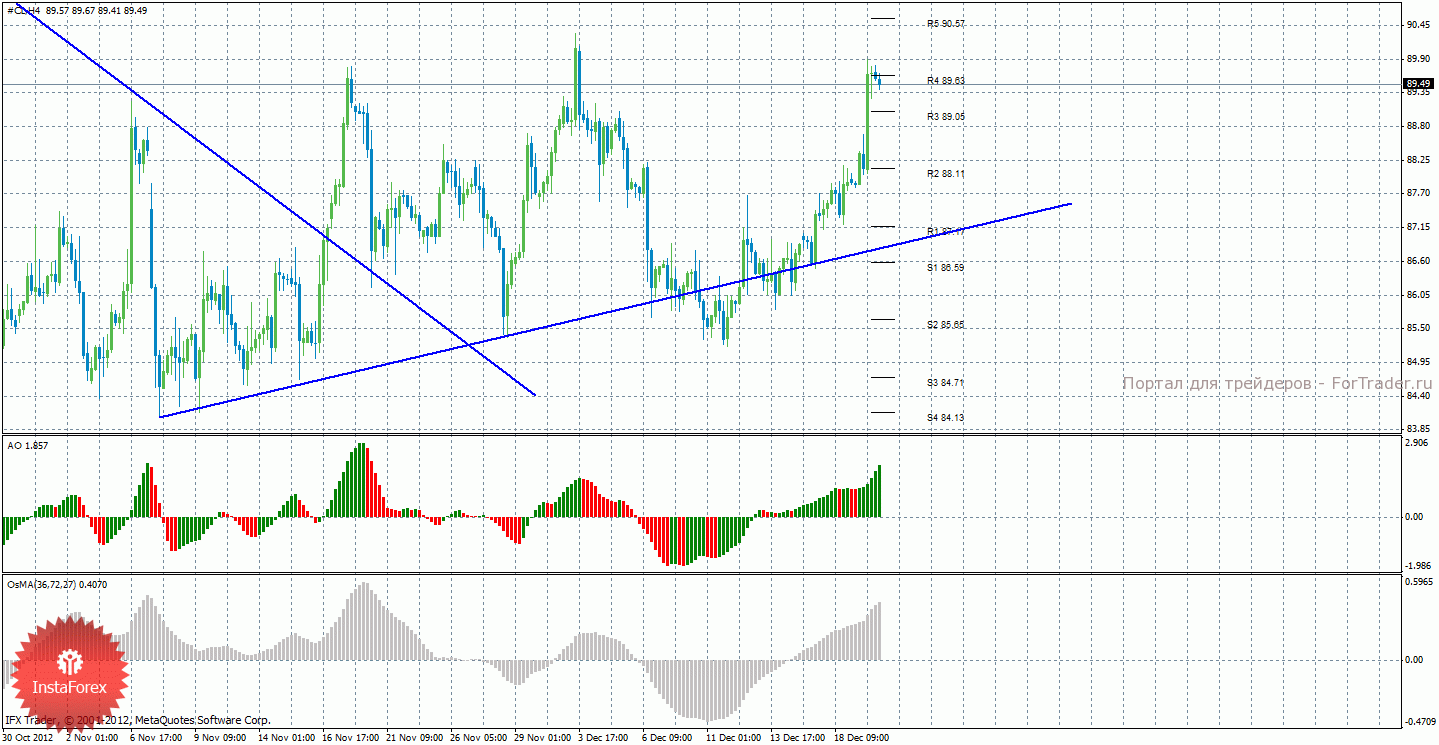Click 88.80 on the price axis
The width and height of the screenshot is (1439, 745).
click(x=1419, y=126)
